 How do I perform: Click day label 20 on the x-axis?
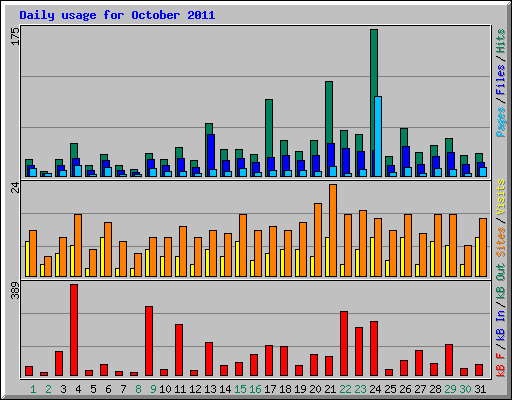coord(315,389)
